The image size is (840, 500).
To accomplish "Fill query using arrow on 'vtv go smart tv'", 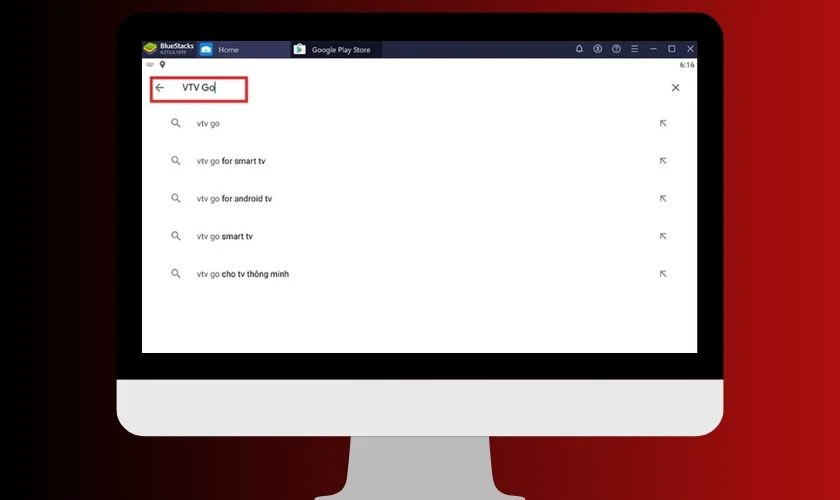I will pos(663,236).
